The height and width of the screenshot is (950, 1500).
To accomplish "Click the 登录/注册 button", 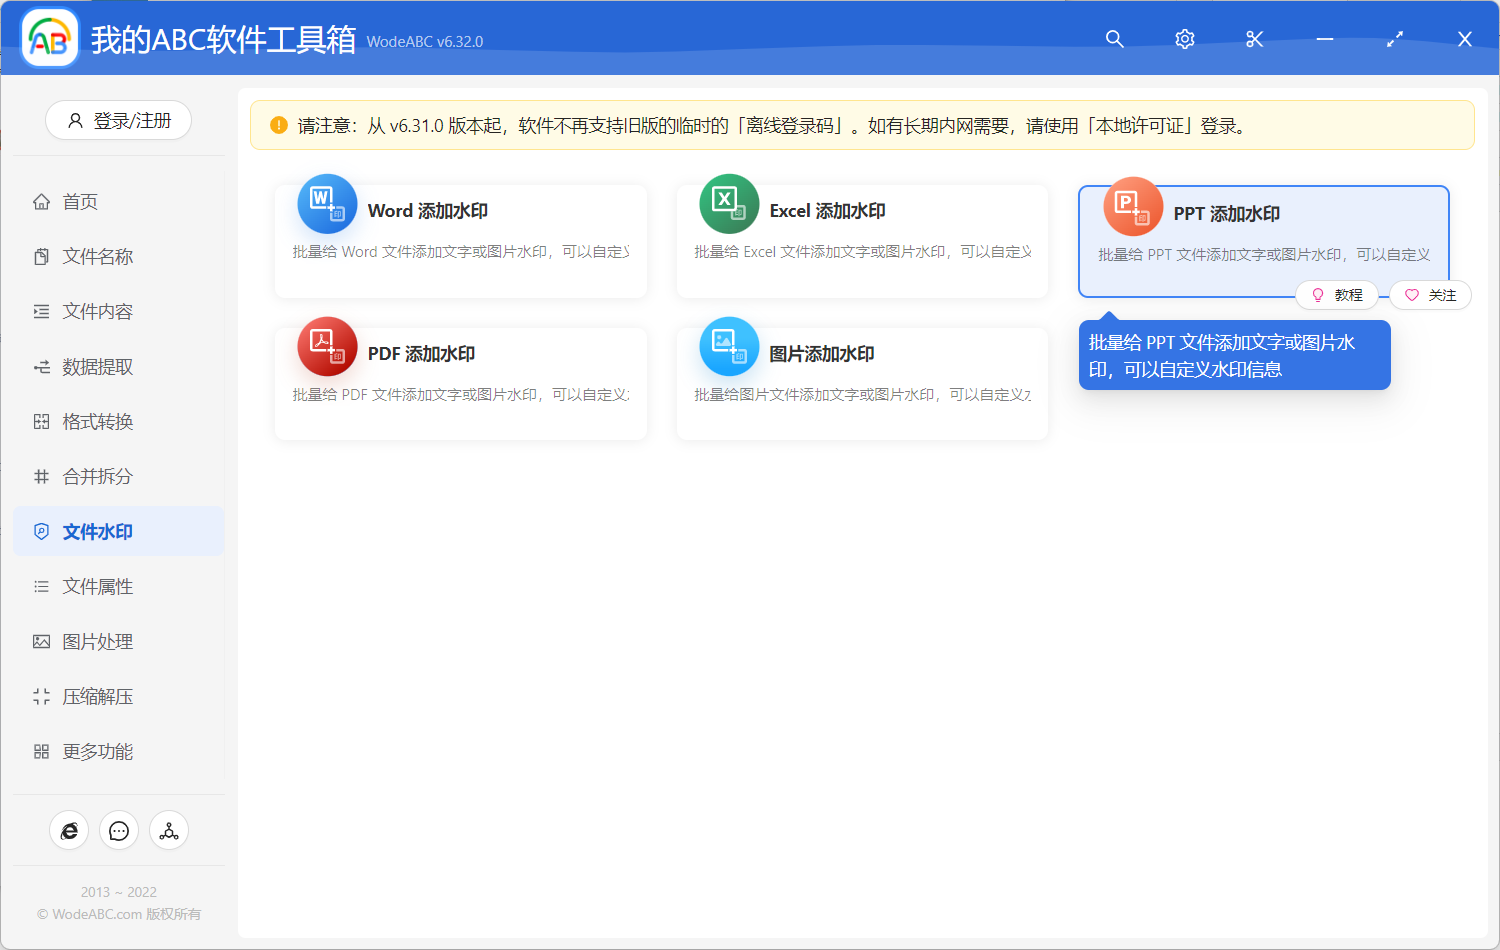I will [x=118, y=120].
